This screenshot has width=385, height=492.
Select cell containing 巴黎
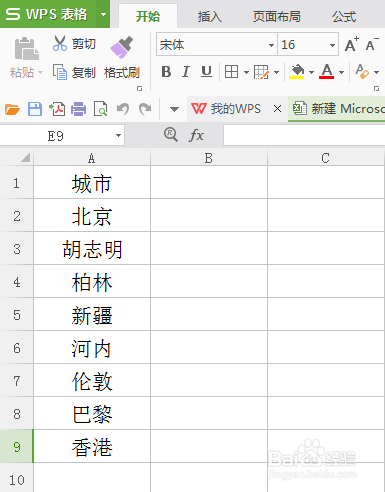point(92,414)
